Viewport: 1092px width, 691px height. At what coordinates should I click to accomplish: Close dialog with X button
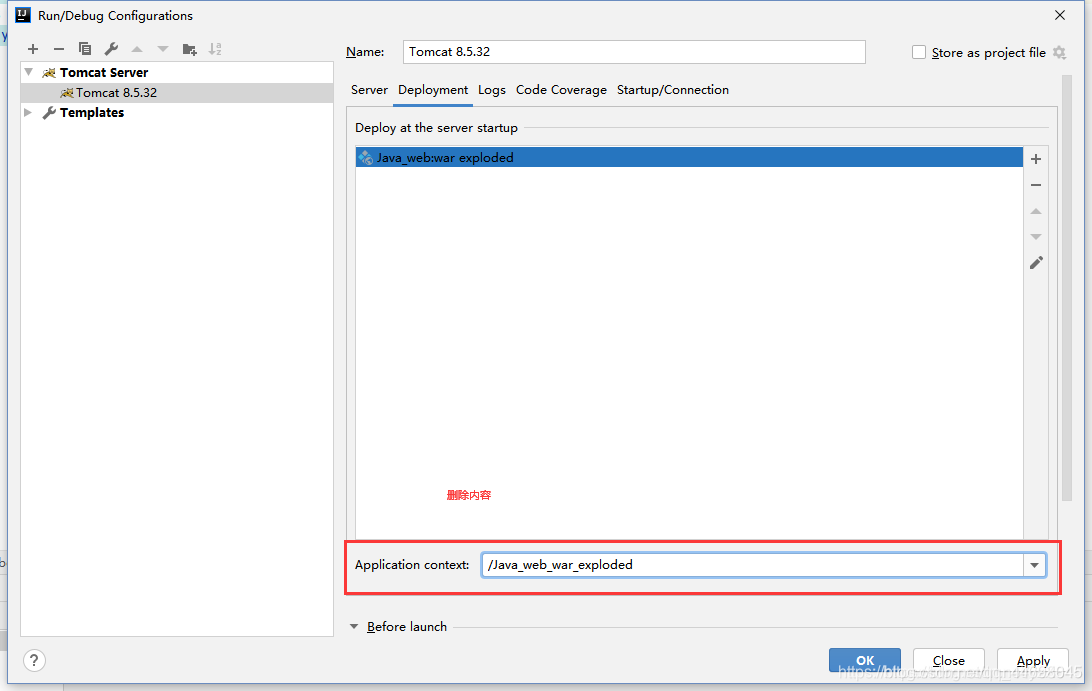click(1060, 15)
